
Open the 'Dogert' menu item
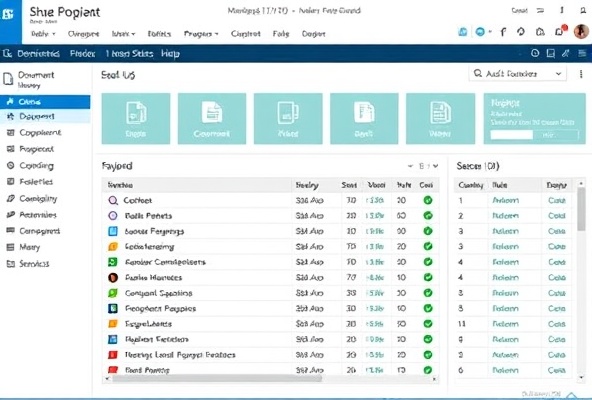point(313,34)
